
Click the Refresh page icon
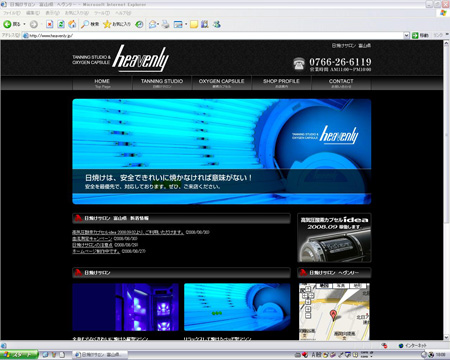click(61, 24)
